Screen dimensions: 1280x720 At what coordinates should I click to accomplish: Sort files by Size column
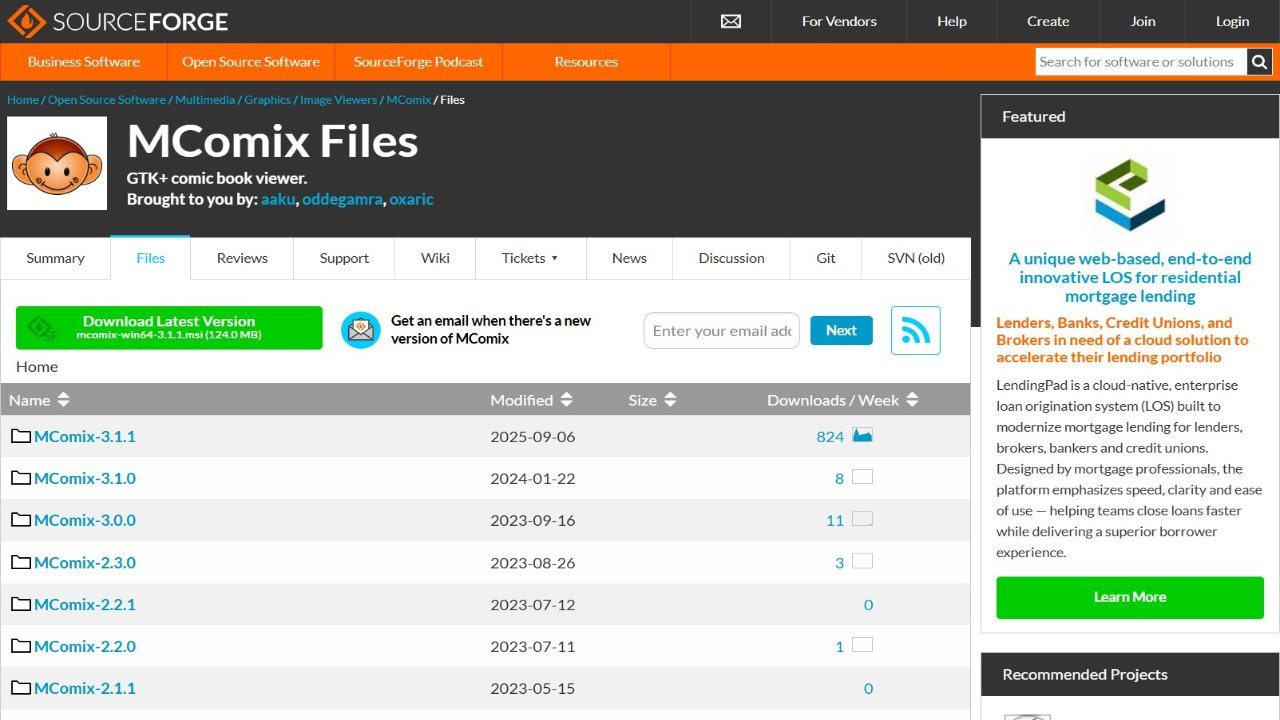[x=652, y=400]
